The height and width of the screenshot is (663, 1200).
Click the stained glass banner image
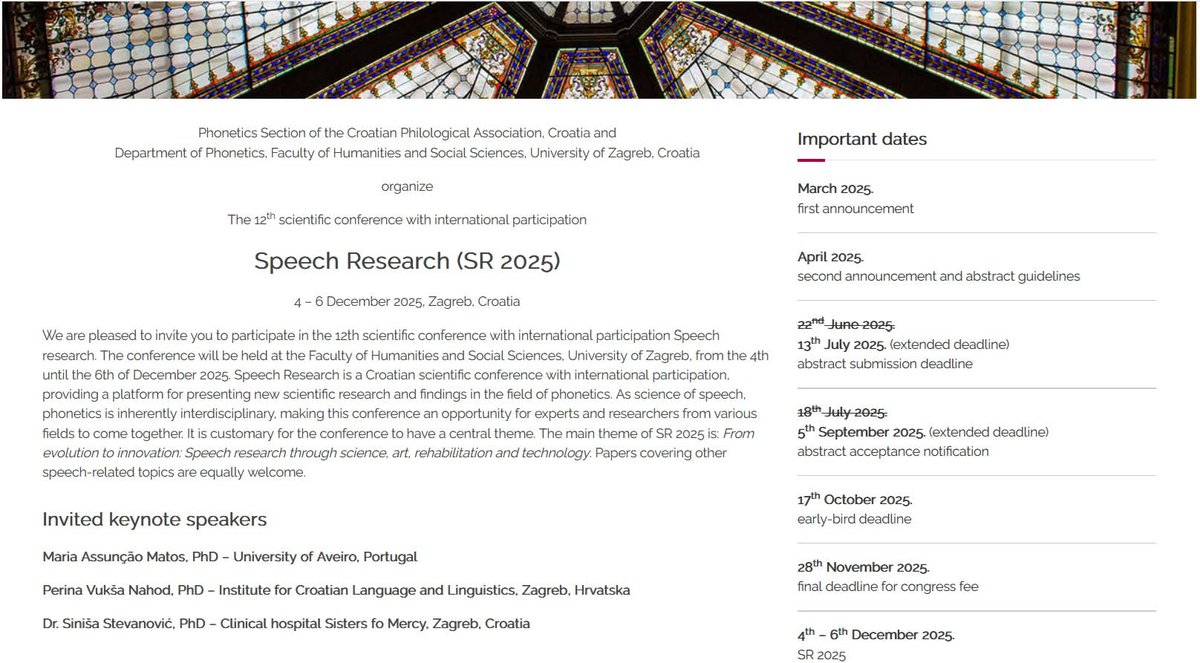600,49
